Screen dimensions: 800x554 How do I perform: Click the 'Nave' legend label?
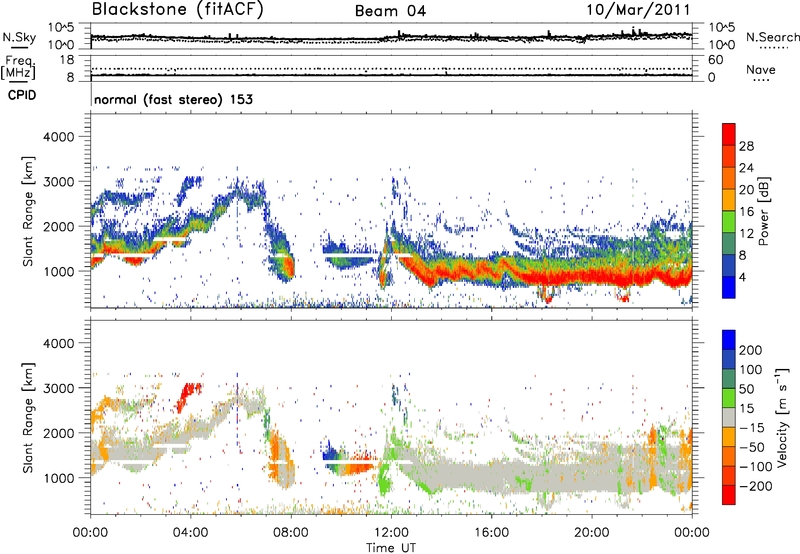click(760, 70)
